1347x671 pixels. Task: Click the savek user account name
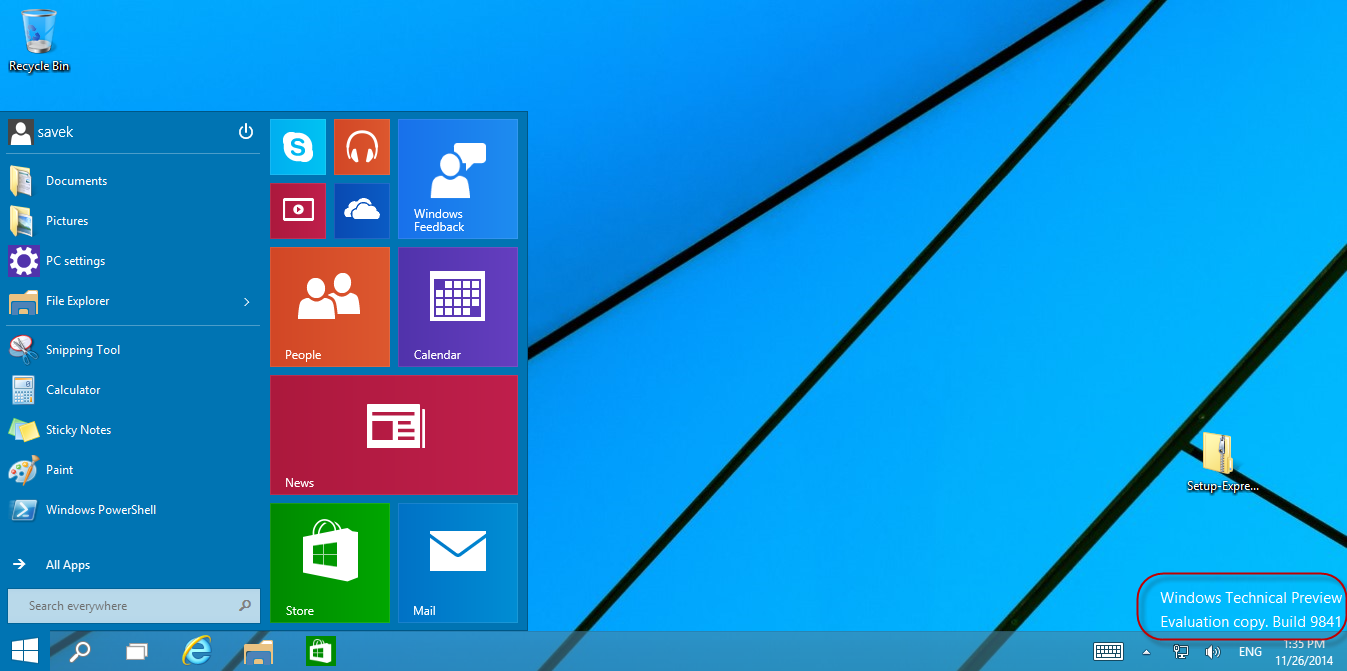coord(58,131)
